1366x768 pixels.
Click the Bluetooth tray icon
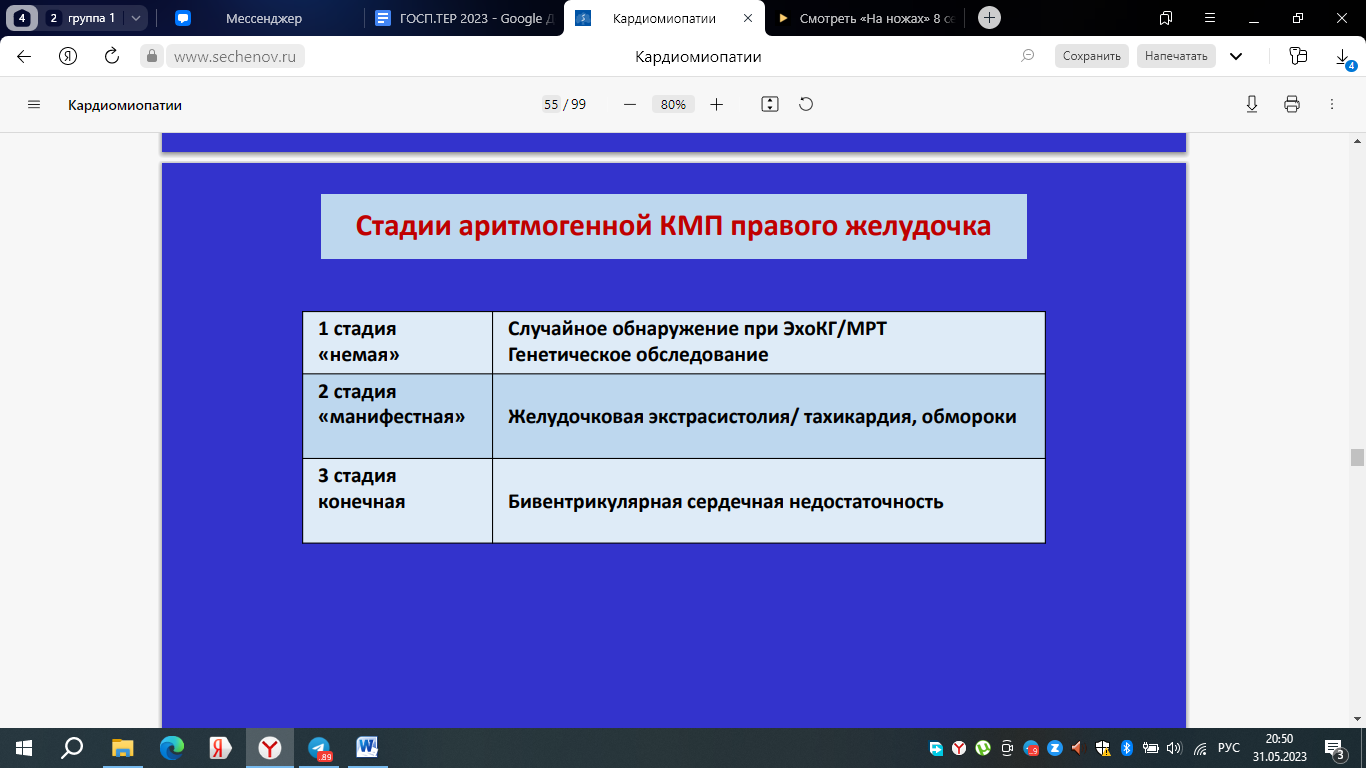[x=1126, y=747]
